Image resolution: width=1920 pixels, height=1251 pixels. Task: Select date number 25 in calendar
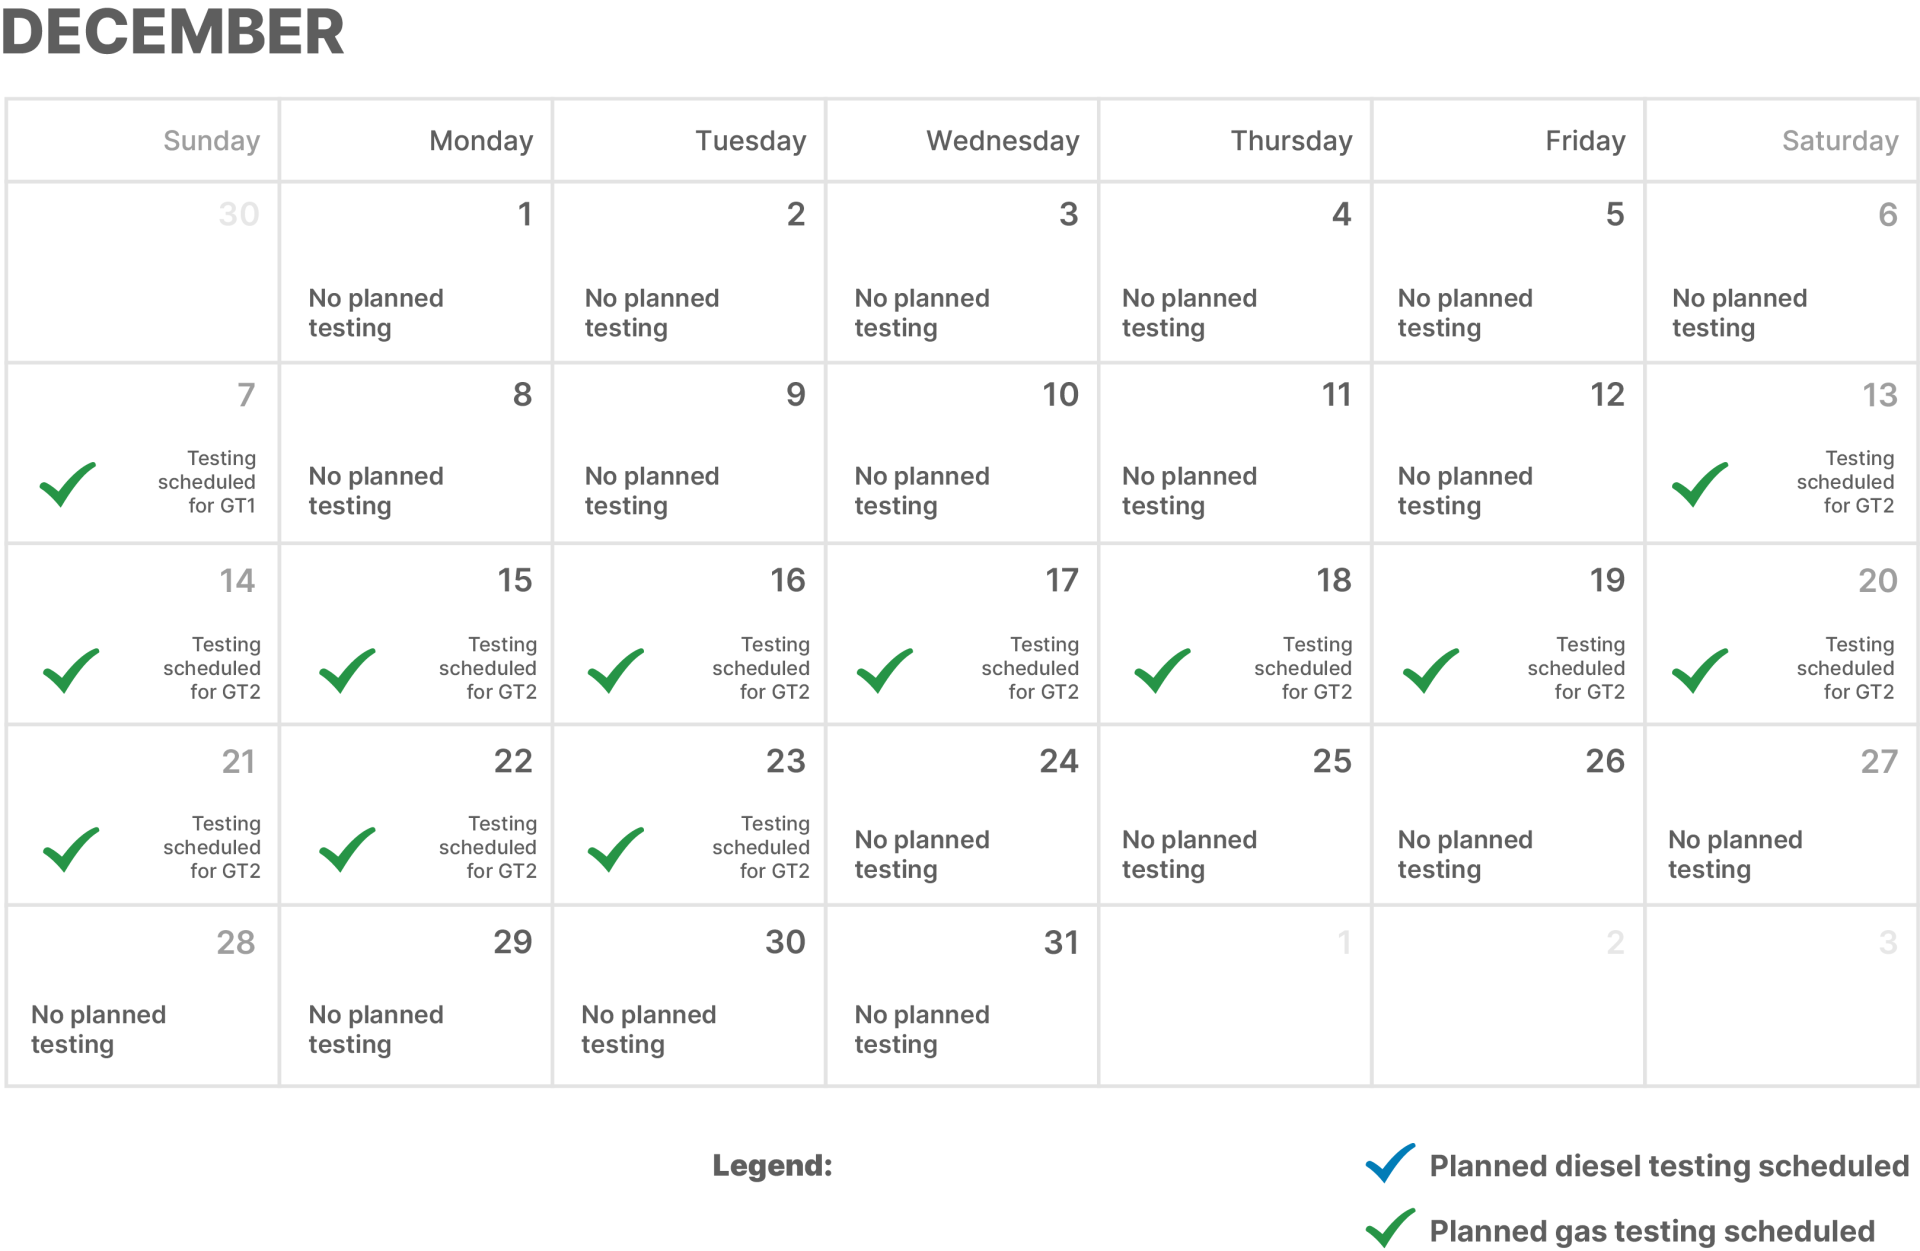1331,762
